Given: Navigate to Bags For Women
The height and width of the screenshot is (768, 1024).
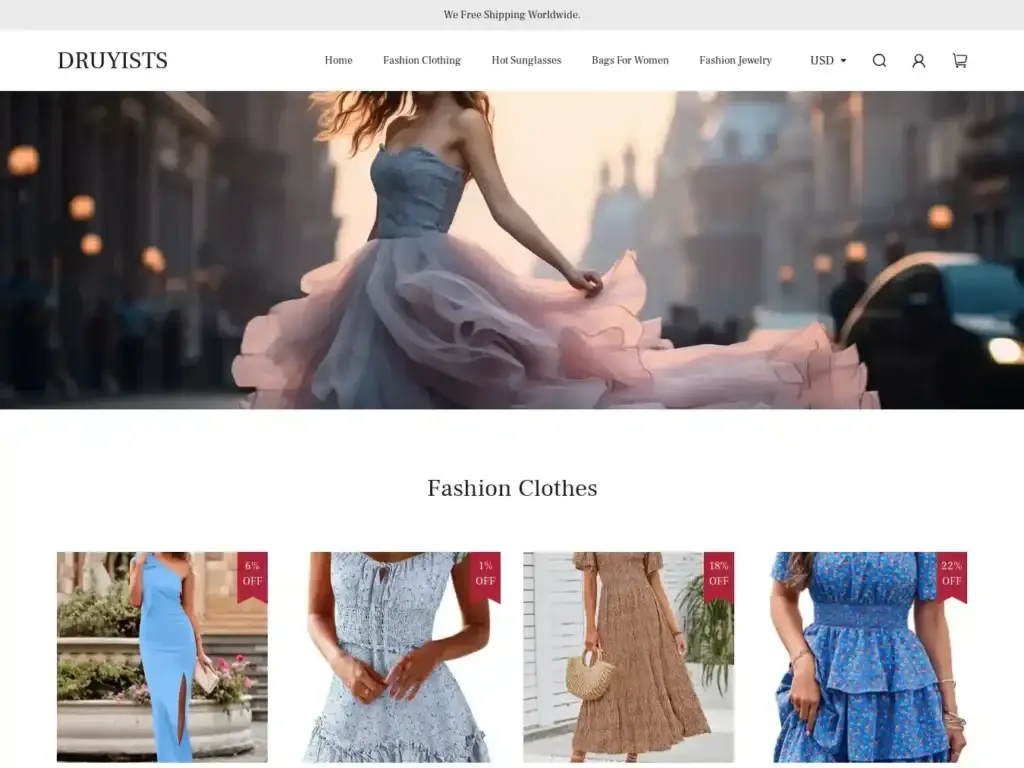Looking at the screenshot, I should coord(630,61).
